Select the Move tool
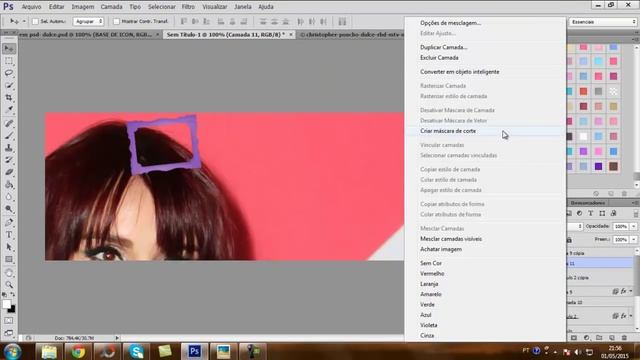This screenshot has width=640, height=360. pos(9,49)
